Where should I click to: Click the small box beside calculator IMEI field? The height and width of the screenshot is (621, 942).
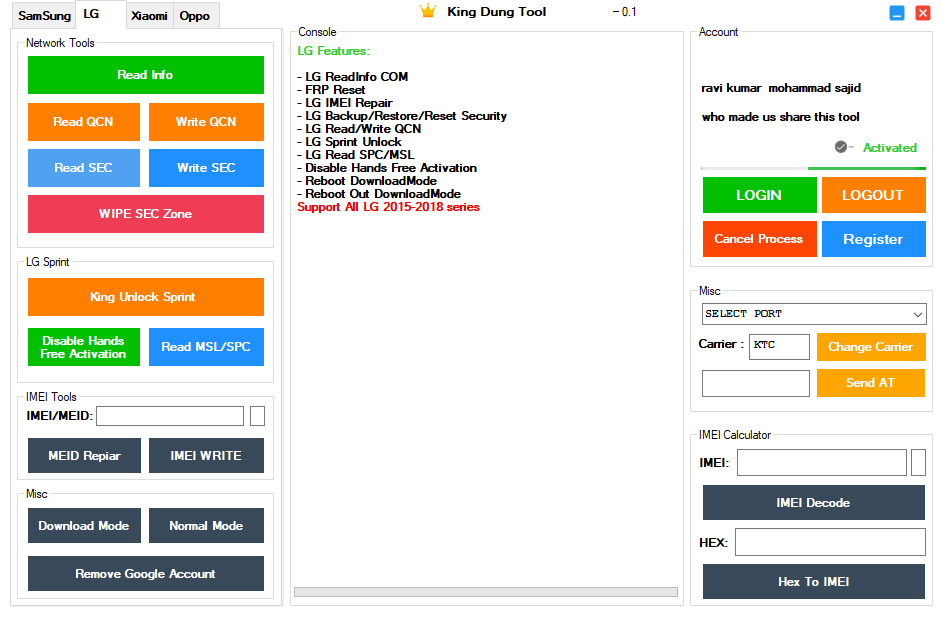[x=918, y=462]
